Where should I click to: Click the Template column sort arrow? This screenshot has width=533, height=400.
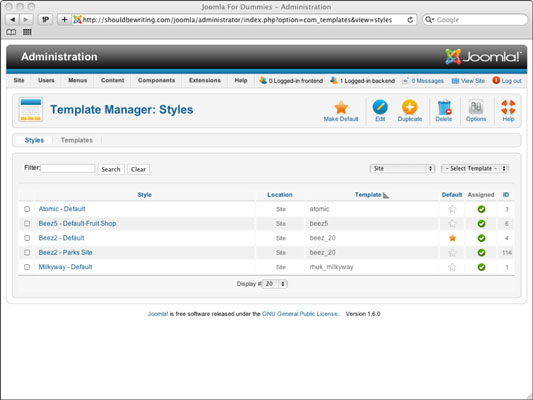(385, 195)
